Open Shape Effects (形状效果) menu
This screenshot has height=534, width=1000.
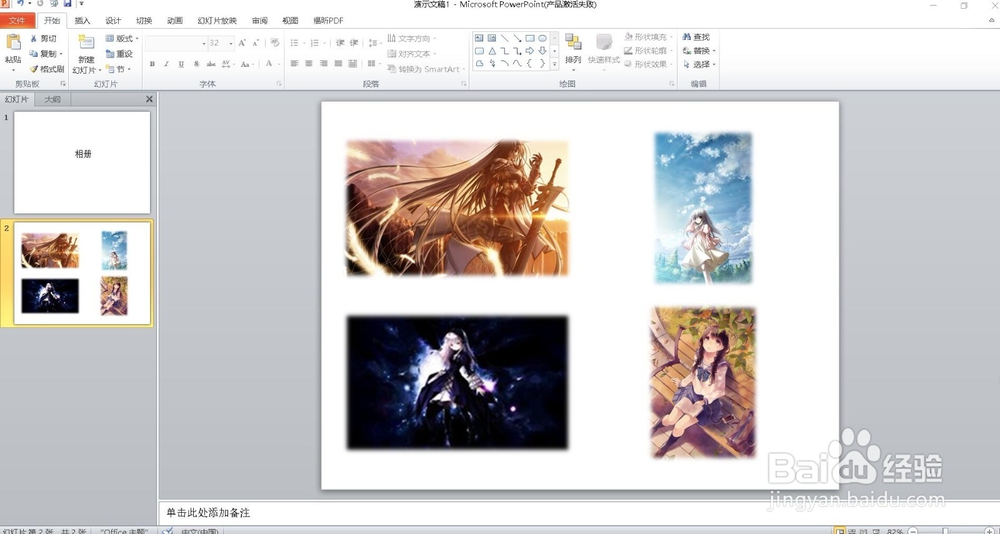[649, 64]
